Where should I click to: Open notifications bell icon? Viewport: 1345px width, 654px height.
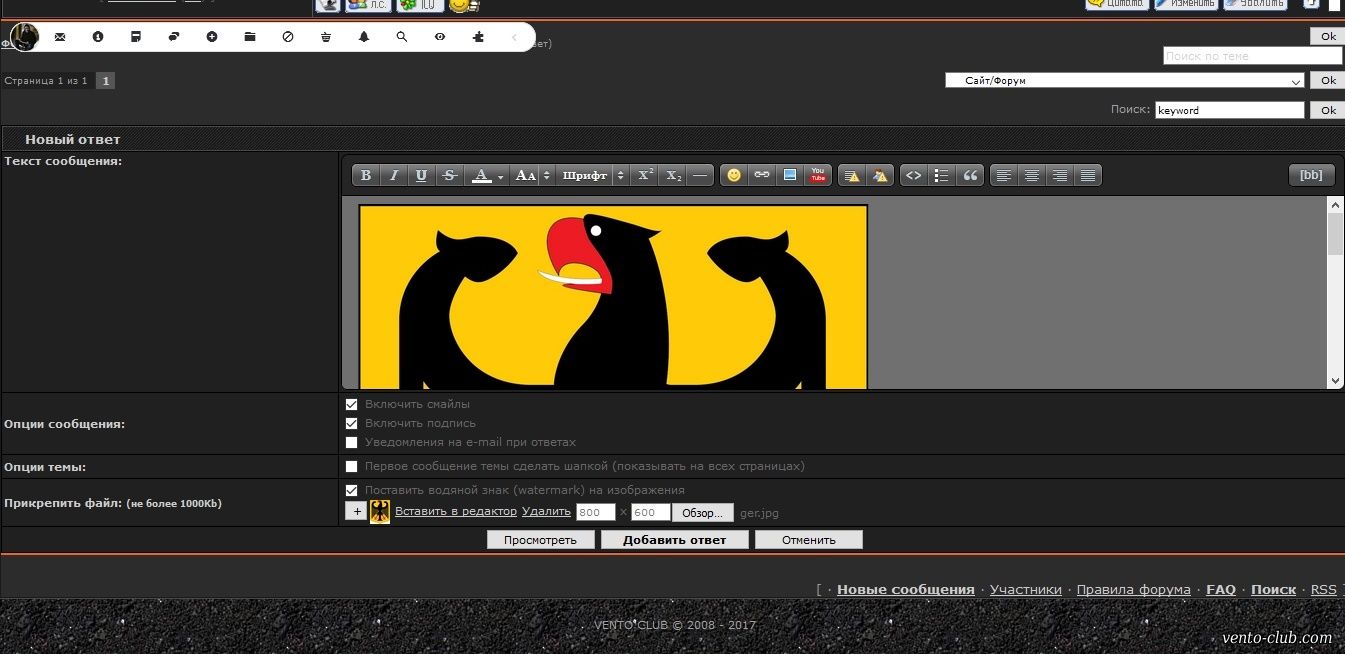pos(364,37)
